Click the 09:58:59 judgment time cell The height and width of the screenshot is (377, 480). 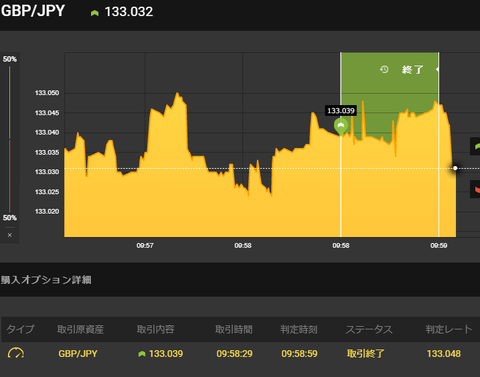299,354
